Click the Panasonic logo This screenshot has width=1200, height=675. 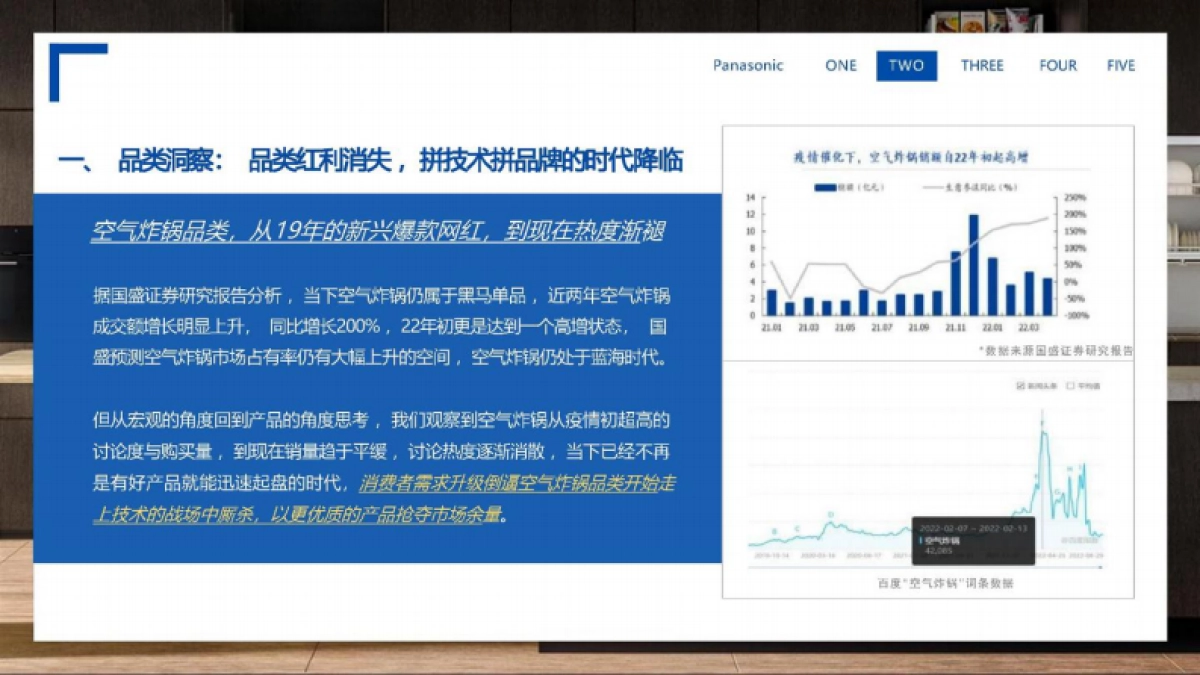tap(749, 66)
